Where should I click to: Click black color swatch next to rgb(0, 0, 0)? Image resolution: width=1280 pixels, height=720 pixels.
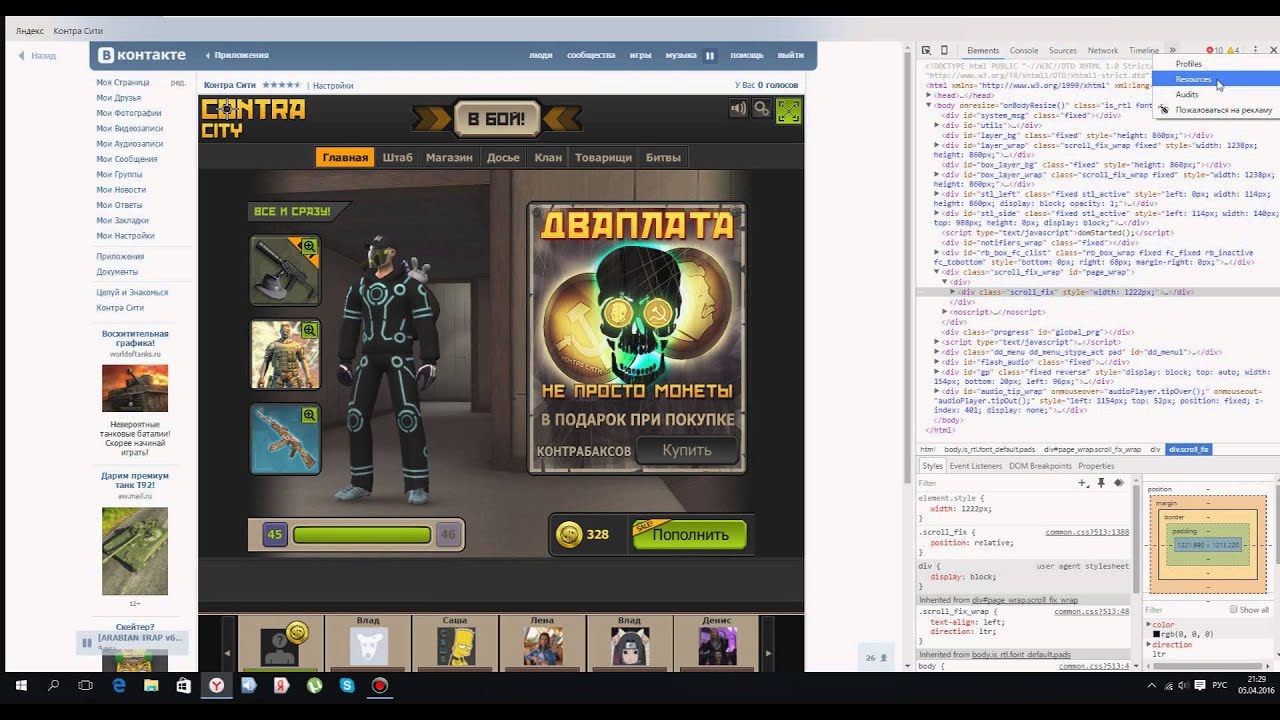[1157, 634]
